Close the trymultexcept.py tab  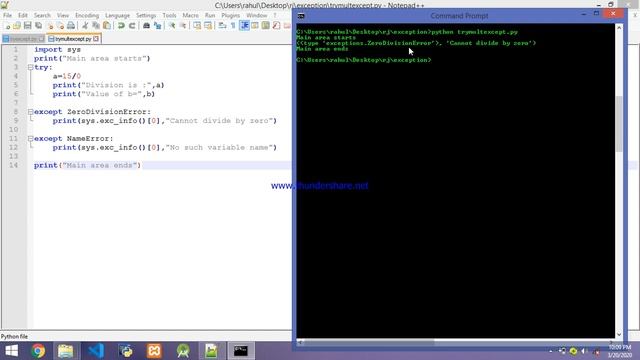click(x=96, y=39)
